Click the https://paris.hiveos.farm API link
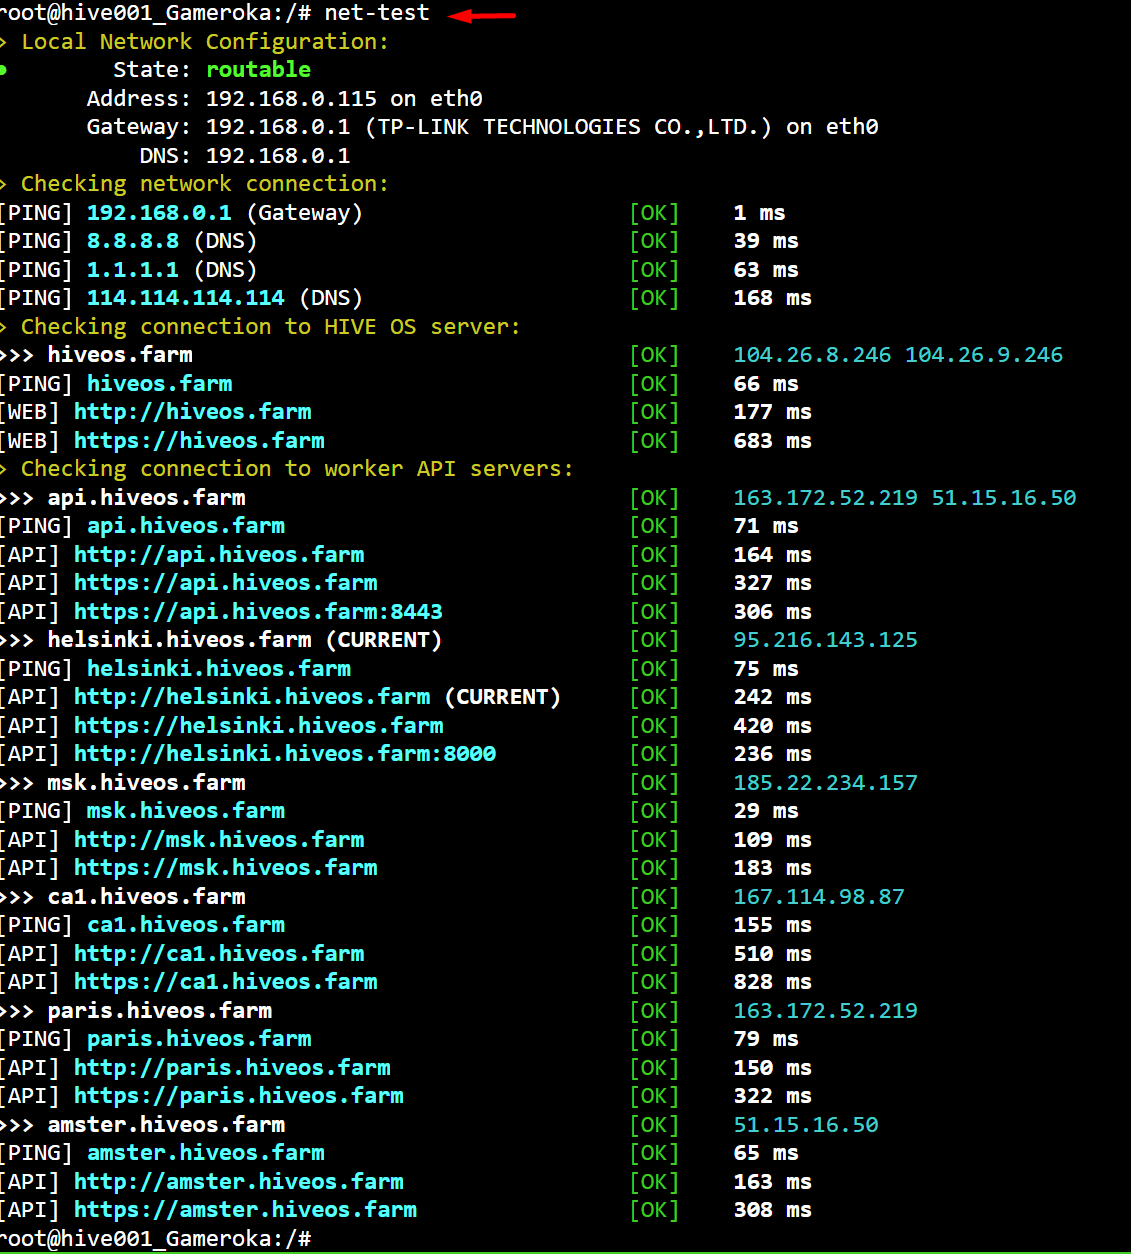1131x1254 pixels. point(239,1096)
